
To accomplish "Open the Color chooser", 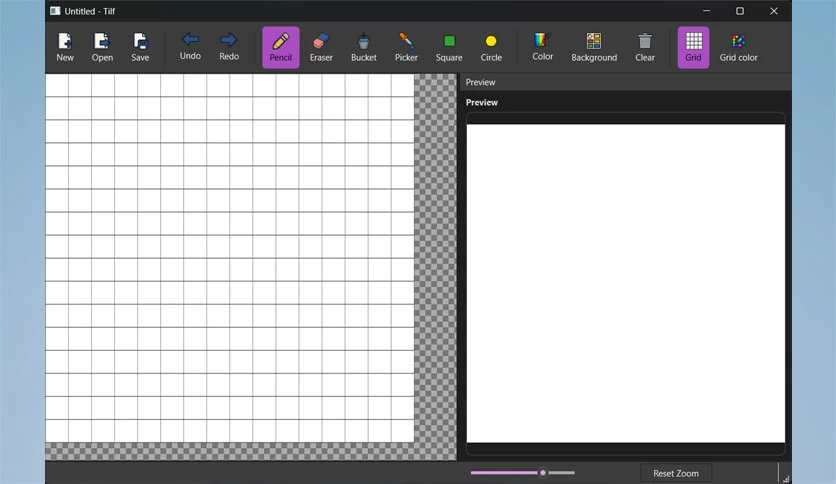I will [542, 47].
